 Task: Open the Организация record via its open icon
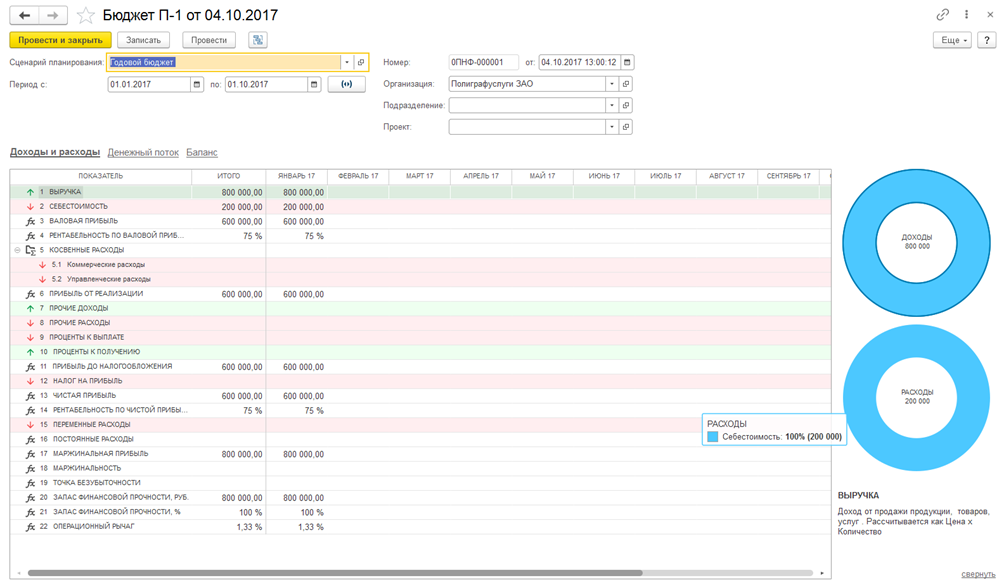[x=626, y=84]
